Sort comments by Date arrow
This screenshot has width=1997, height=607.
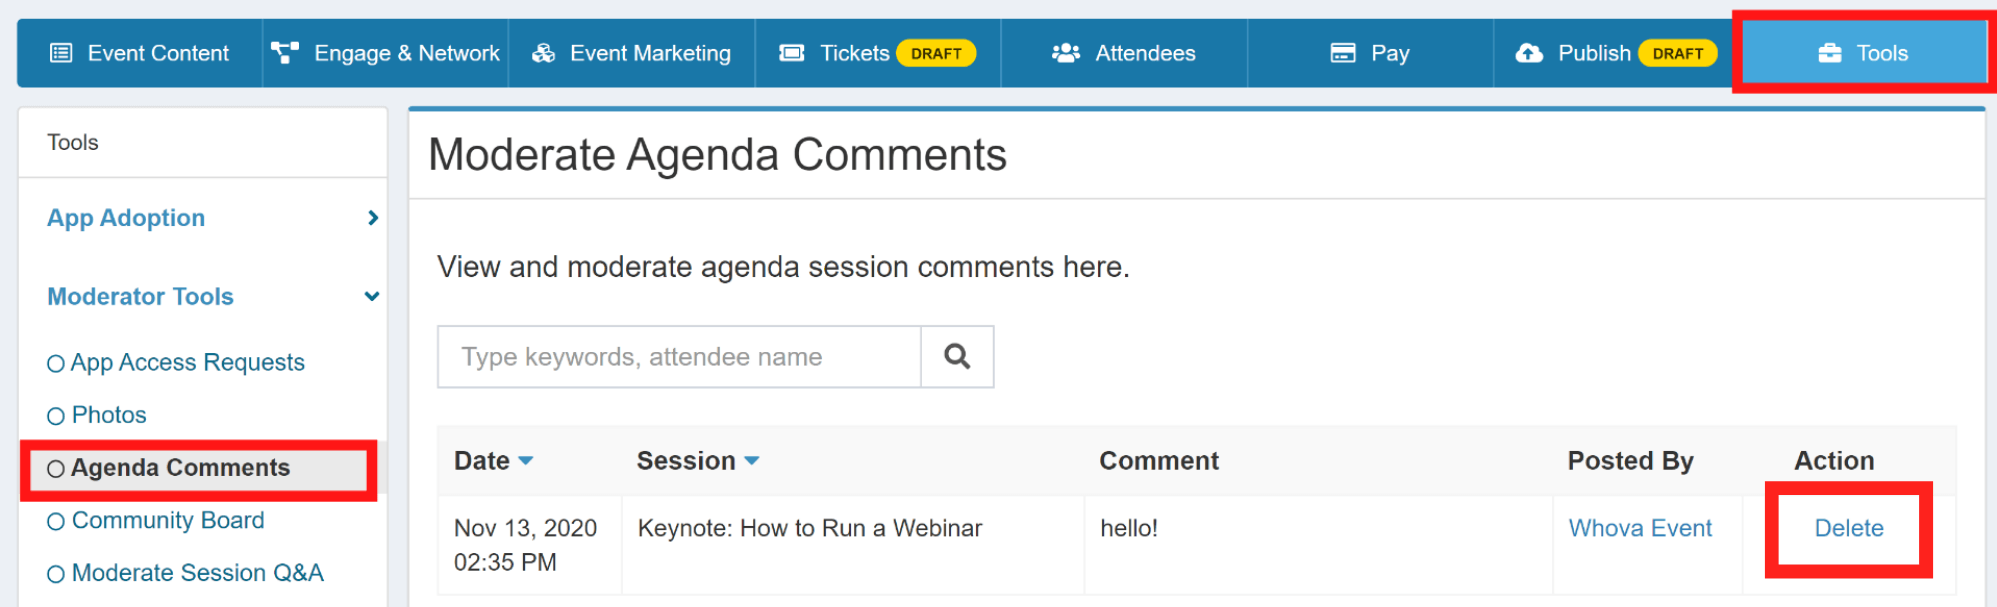click(526, 461)
